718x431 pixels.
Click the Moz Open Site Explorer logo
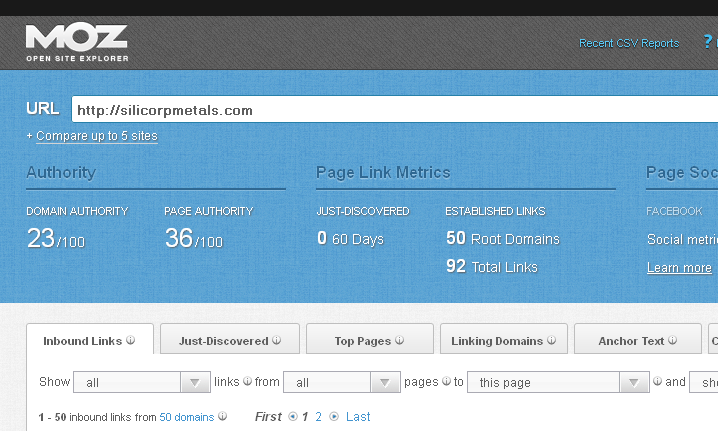[77, 43]
